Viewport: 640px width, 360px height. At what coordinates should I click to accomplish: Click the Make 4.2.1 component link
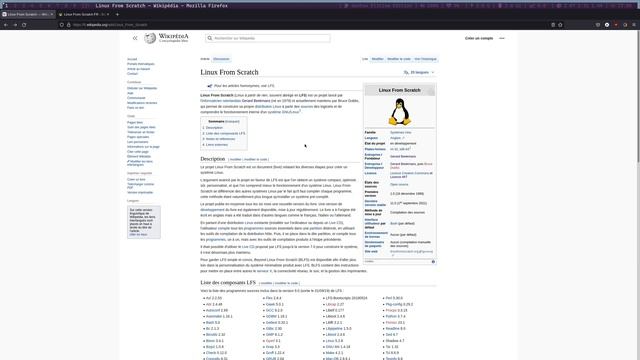tap(334, 353)
